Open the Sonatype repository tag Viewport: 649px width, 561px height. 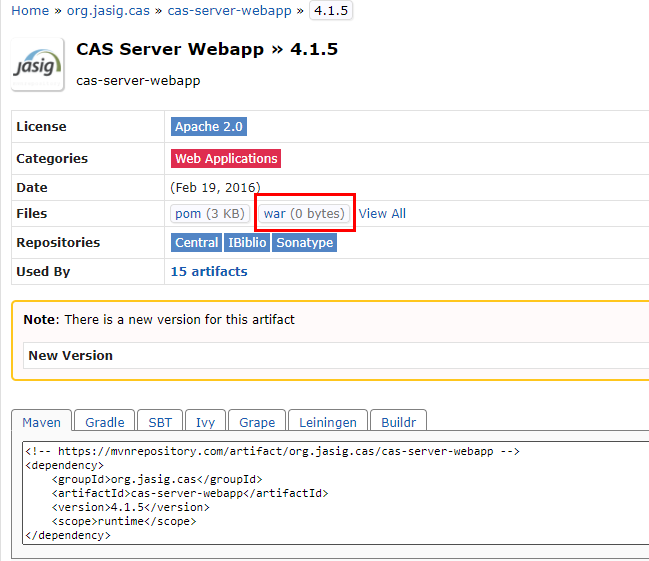(305, 243)
